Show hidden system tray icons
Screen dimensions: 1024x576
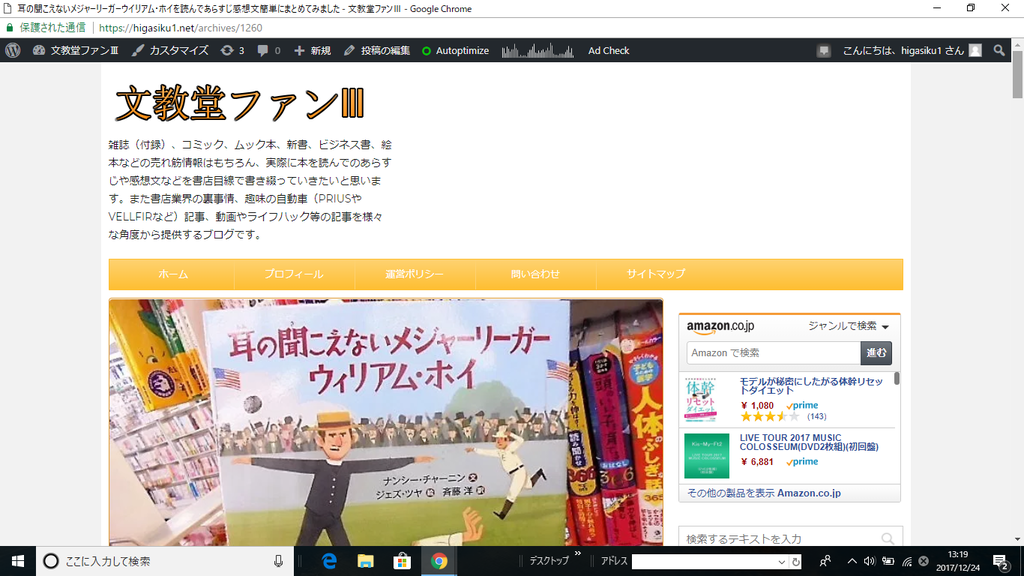pos(852,561)
